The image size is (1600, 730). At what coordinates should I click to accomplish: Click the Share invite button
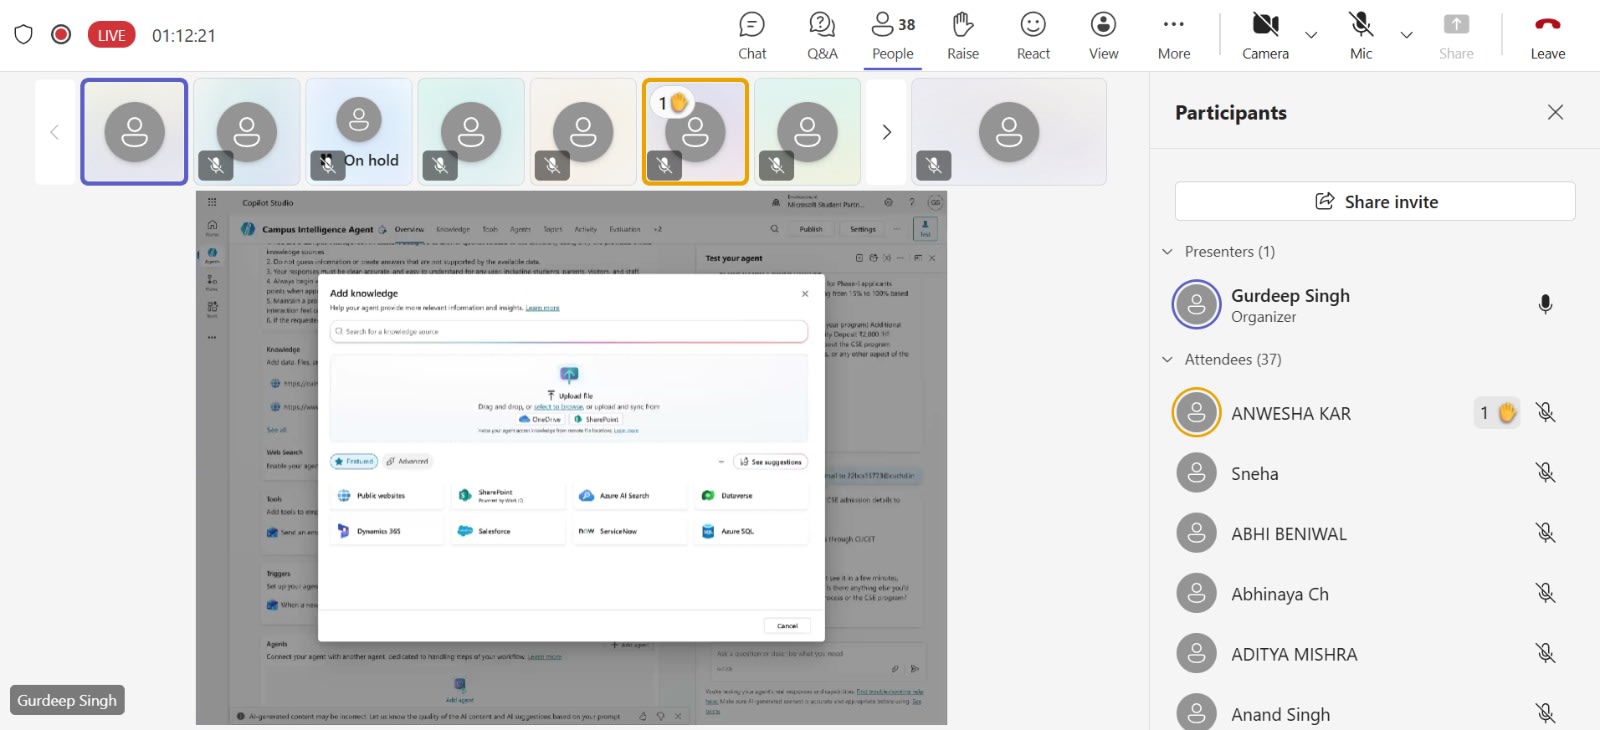(1375, 201)
